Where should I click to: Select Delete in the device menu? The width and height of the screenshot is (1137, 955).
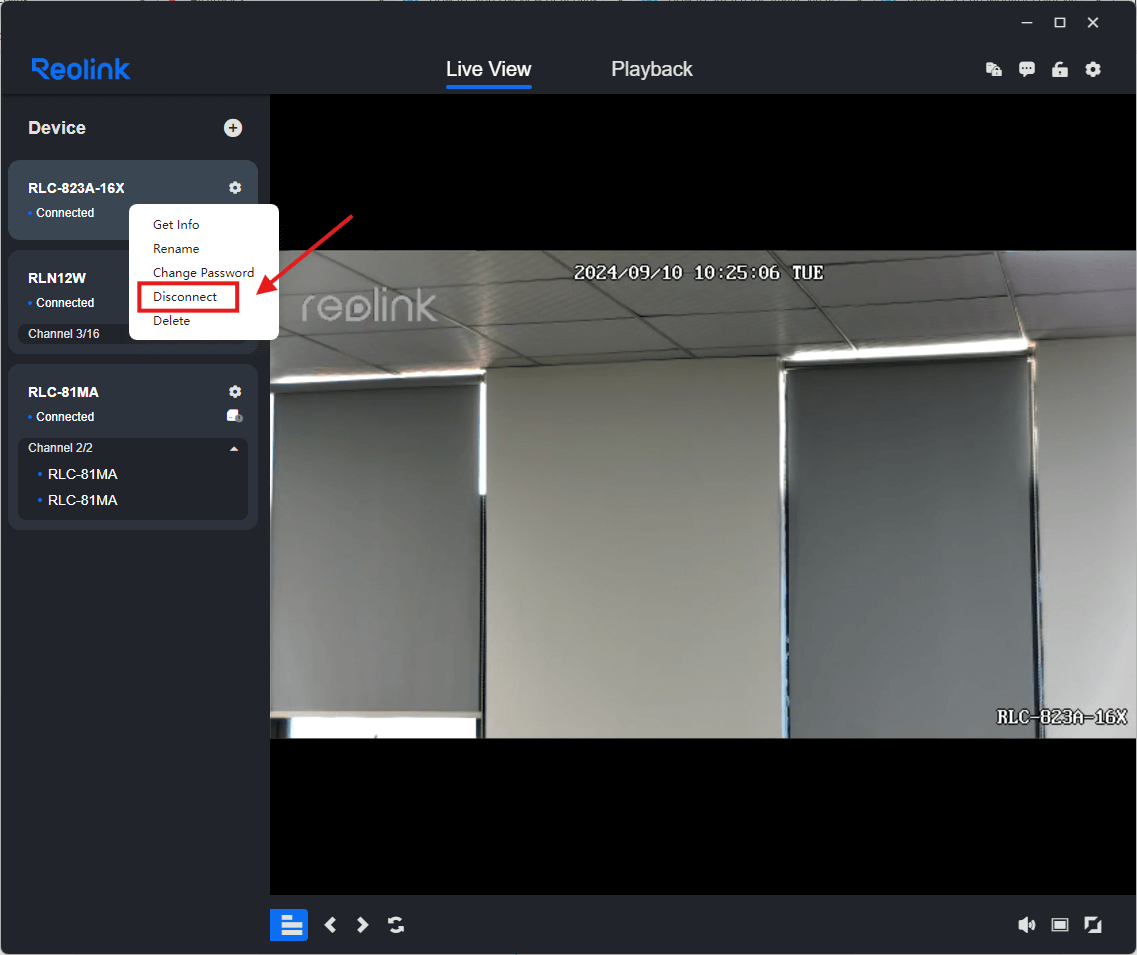[171, 321]
